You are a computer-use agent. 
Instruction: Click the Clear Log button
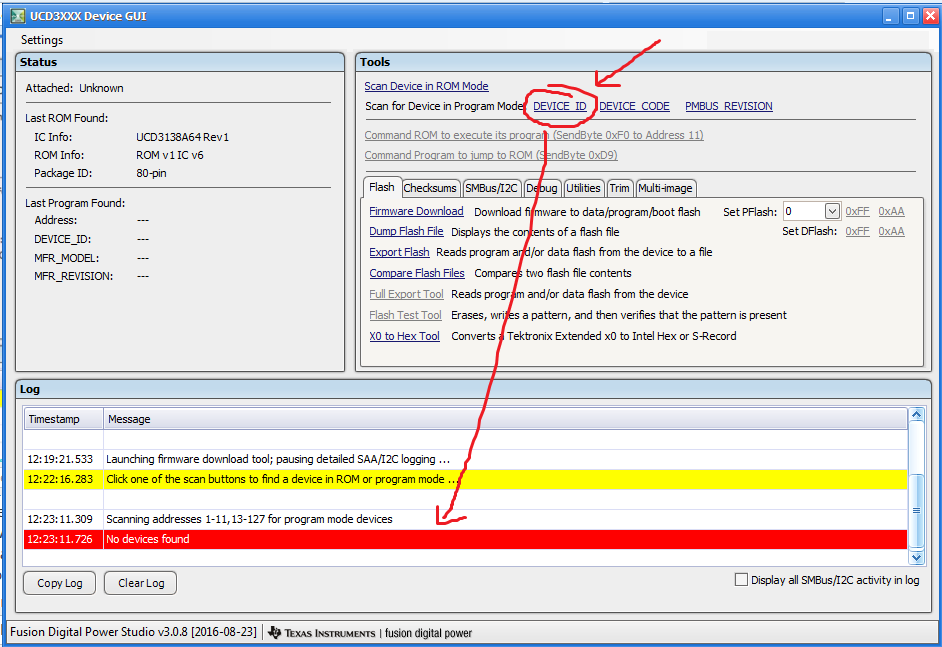click(x=141, y=583)
